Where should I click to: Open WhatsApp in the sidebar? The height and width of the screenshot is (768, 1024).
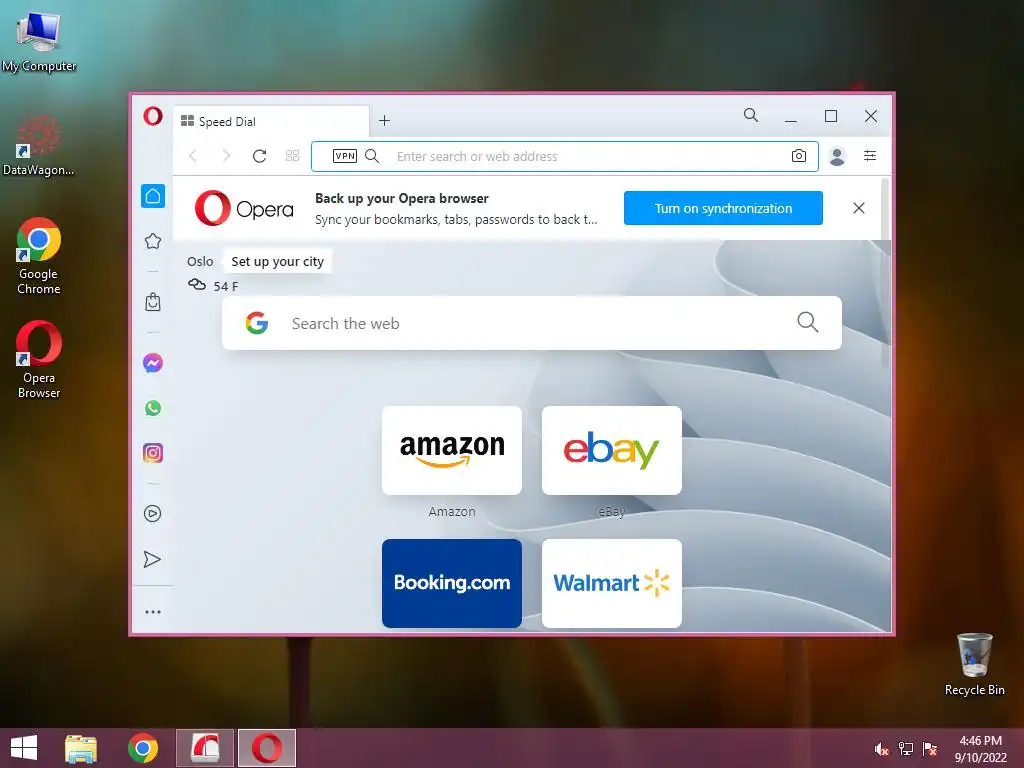[x=153, y=408]
